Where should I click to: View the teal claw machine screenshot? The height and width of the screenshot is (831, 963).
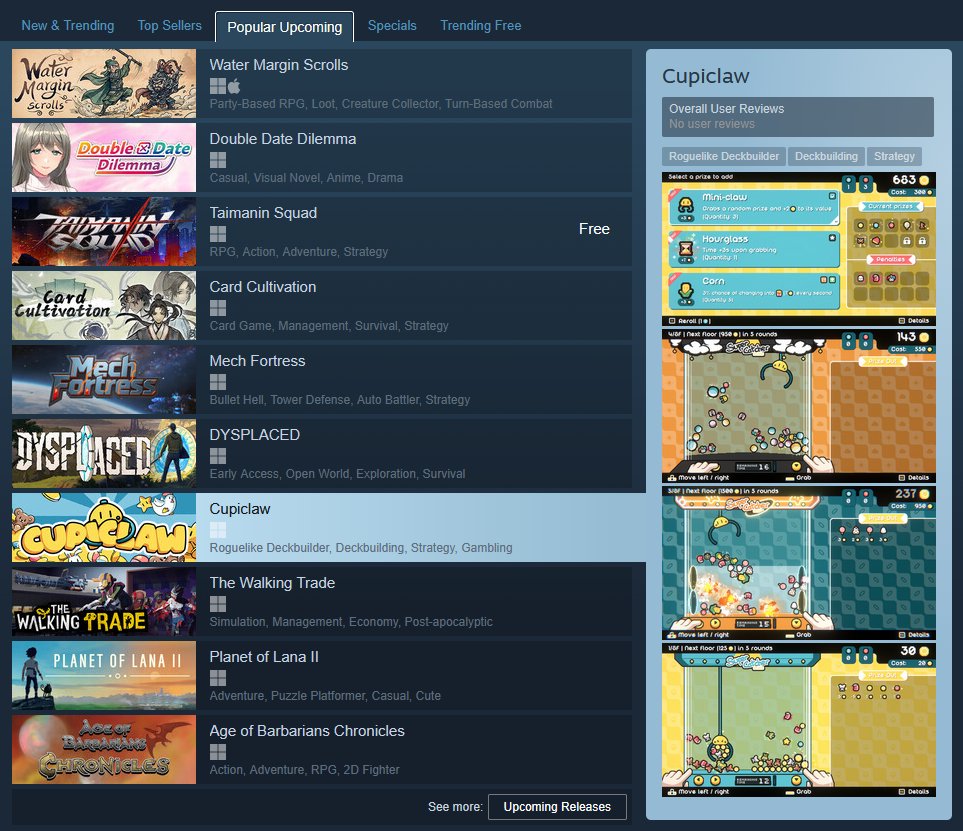pyautogui.click(x=799, y=563)
